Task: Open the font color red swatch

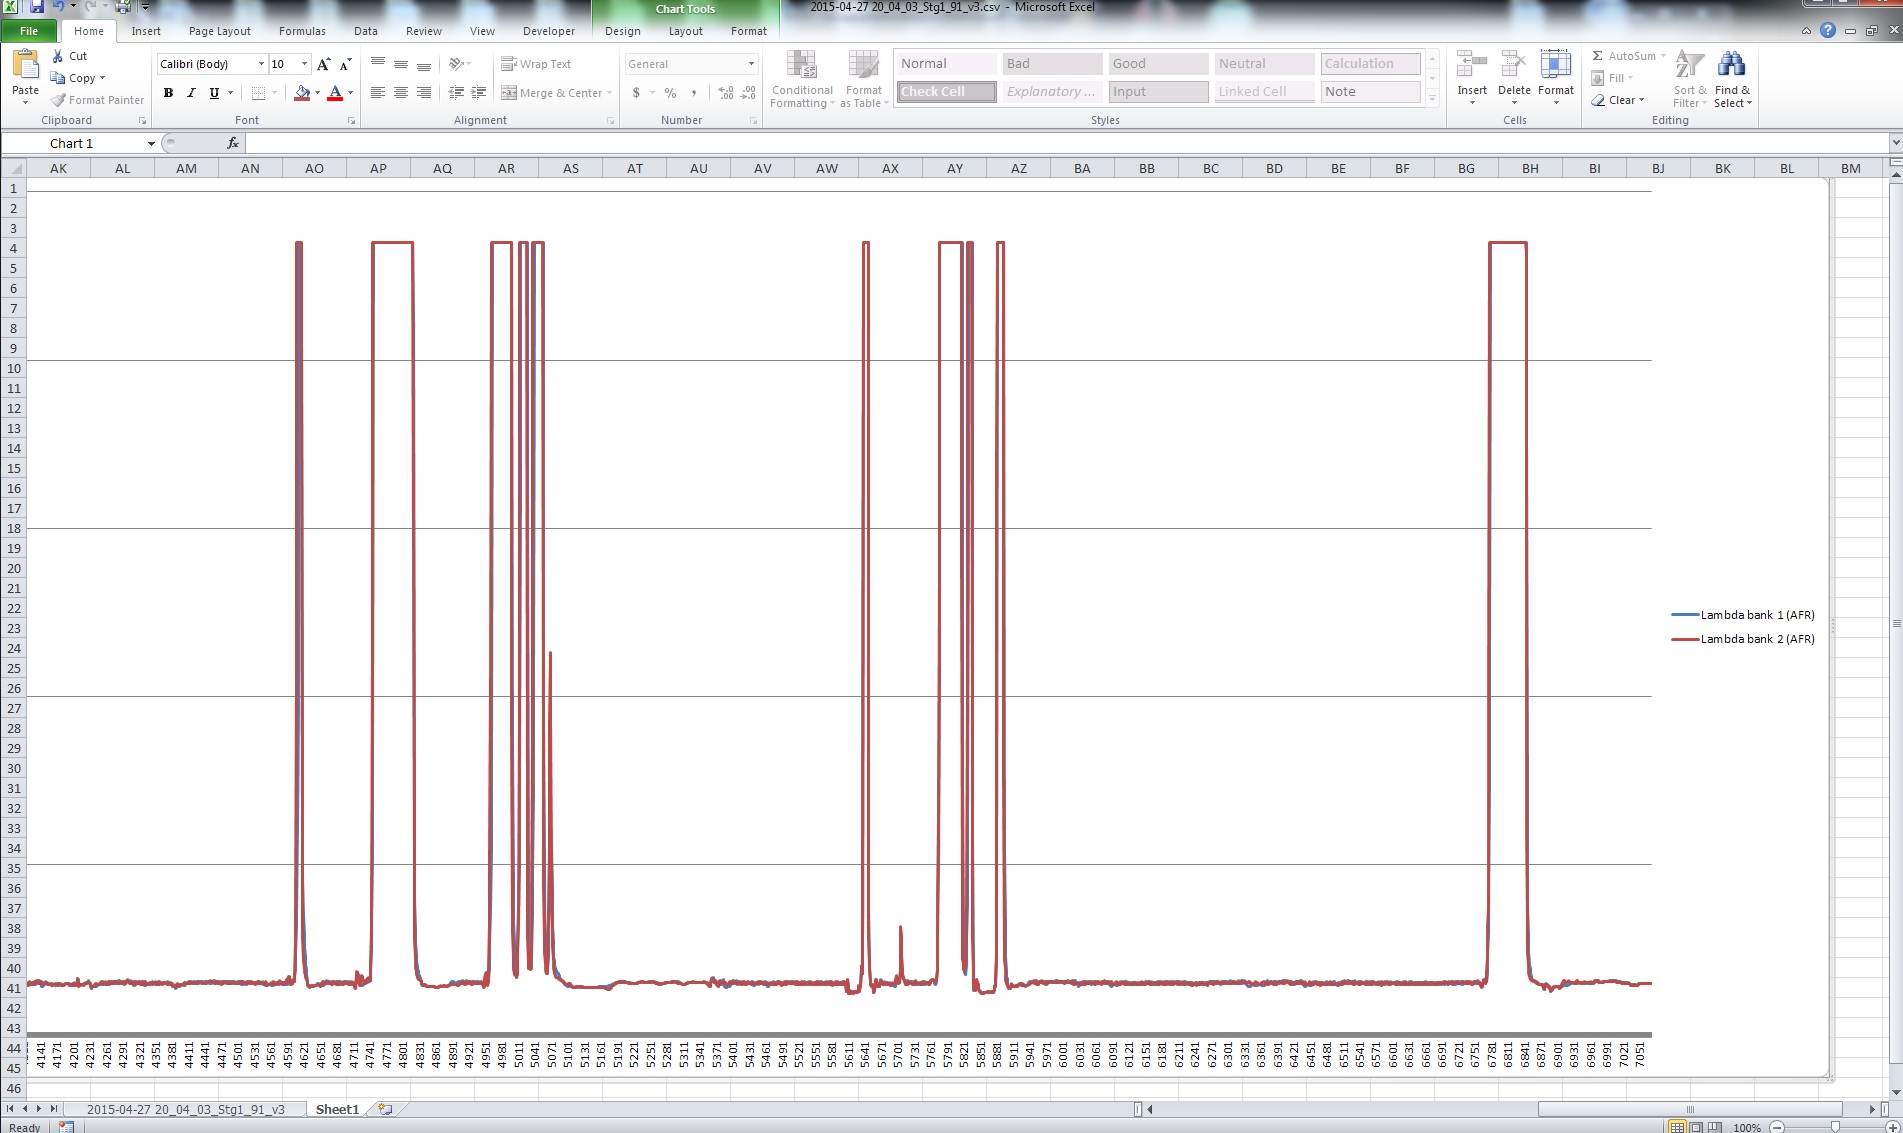Action: click(335, 93)
